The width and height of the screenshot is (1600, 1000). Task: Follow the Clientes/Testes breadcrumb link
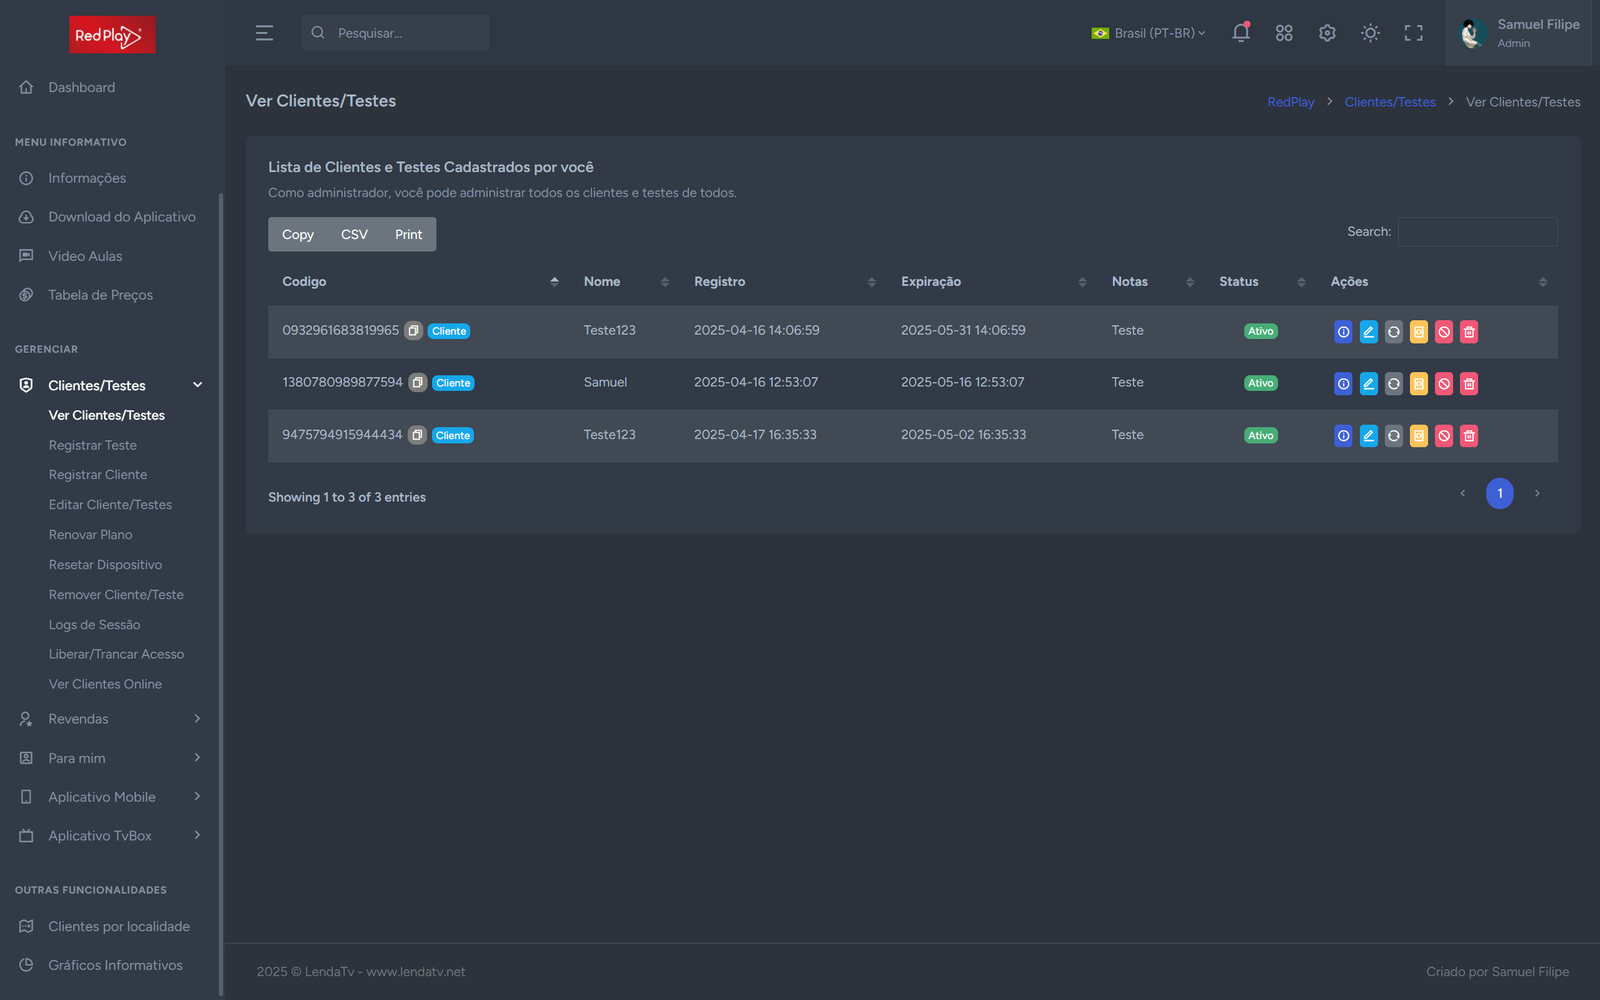point(1390,102)
